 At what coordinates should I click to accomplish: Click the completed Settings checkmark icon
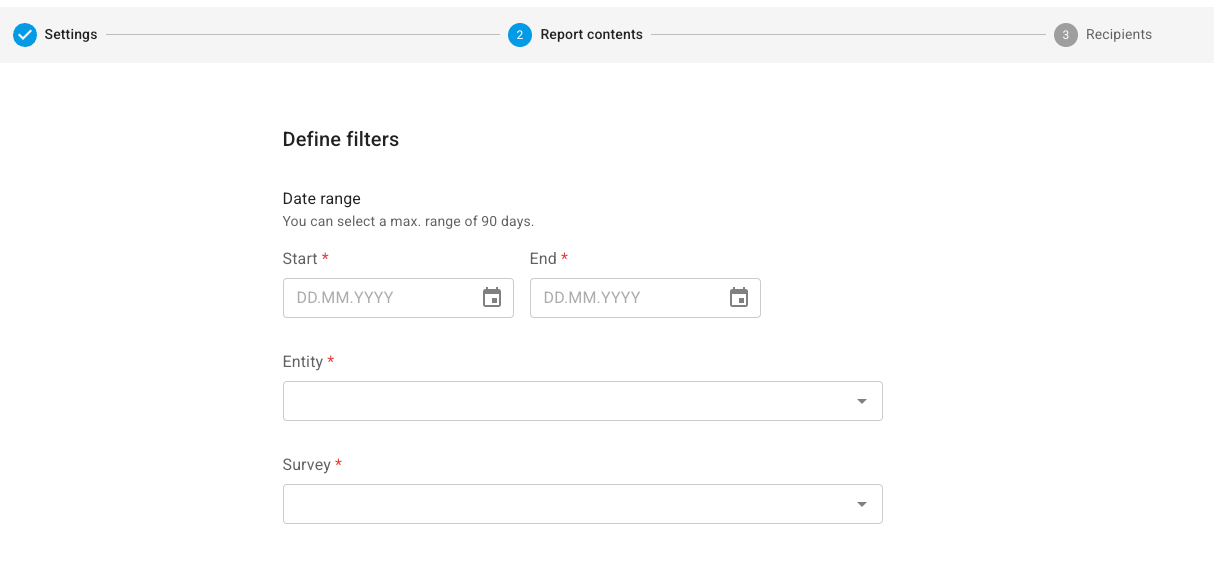point(25,35)
